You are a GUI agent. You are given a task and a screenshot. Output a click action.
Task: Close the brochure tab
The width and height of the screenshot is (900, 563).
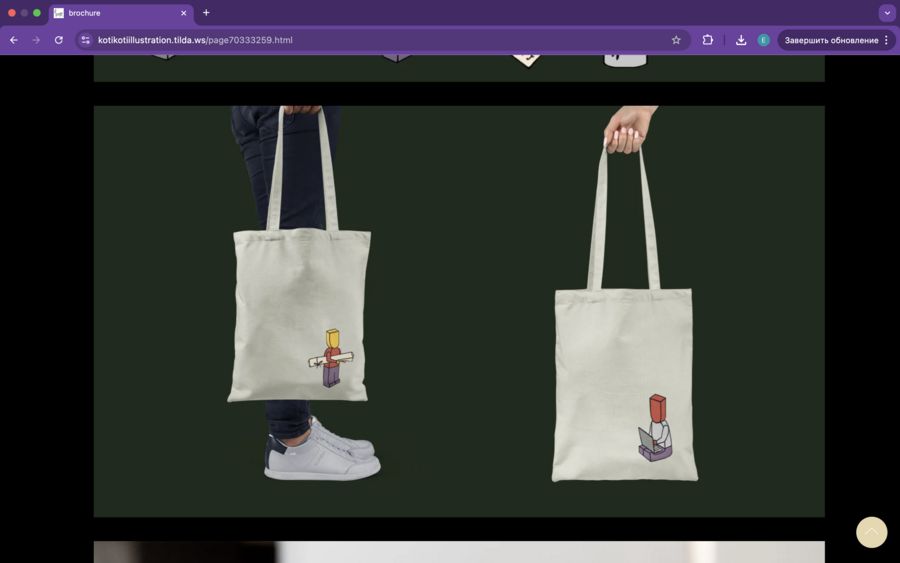click(x=184, y=13)
